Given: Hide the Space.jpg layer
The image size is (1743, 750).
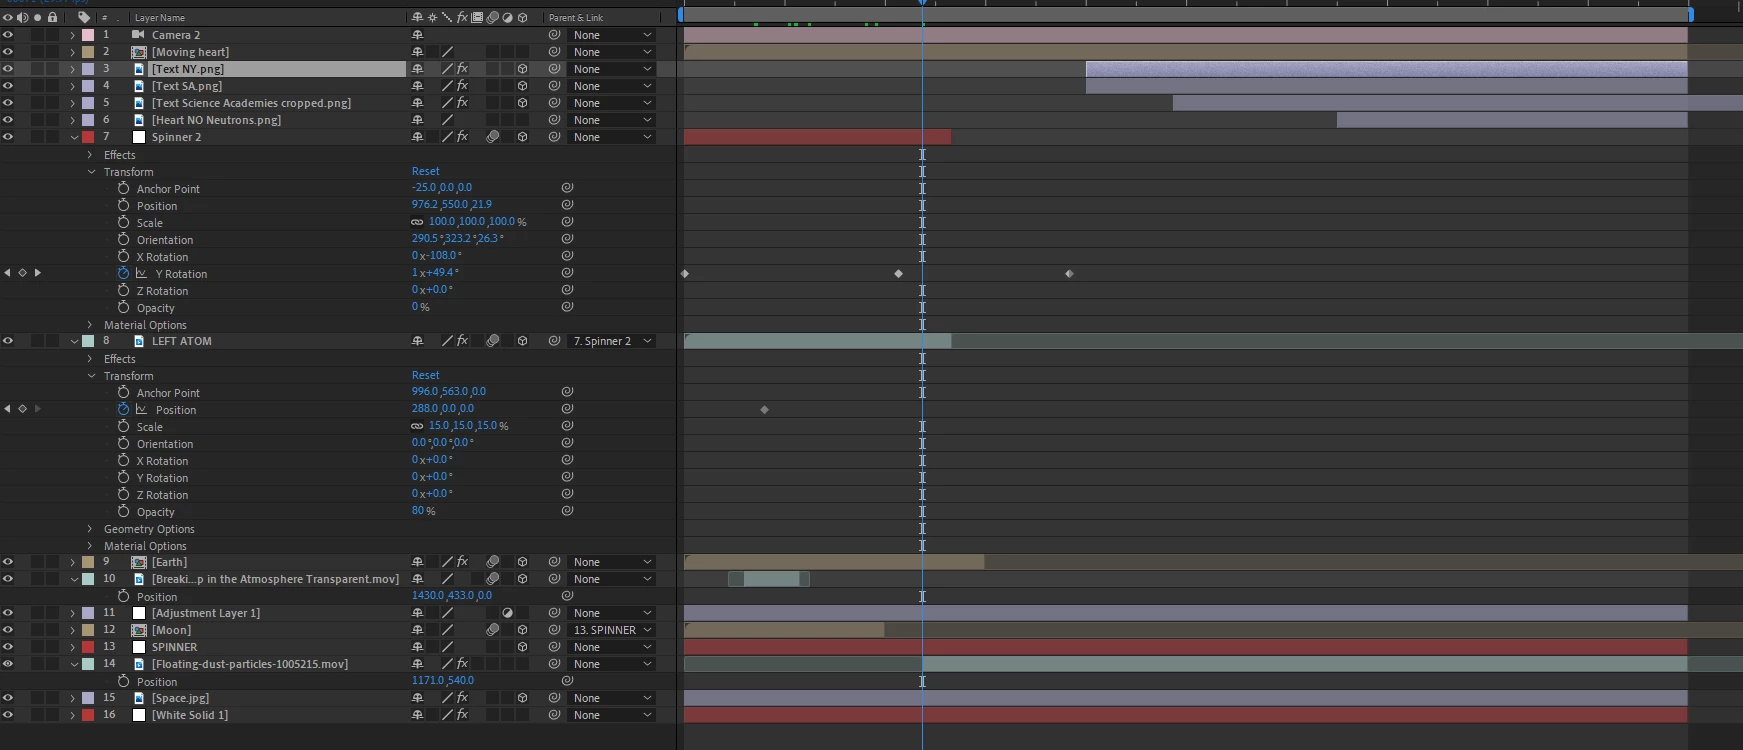Looking at the screenshot, I should pyautogui.click(x=8, y=698).
